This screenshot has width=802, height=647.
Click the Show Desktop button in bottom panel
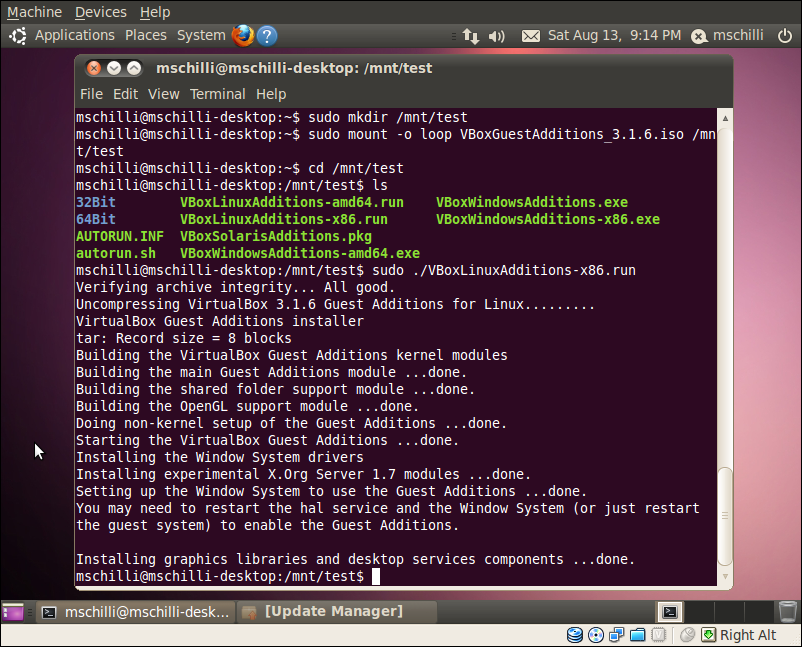(x=13, y=612)
